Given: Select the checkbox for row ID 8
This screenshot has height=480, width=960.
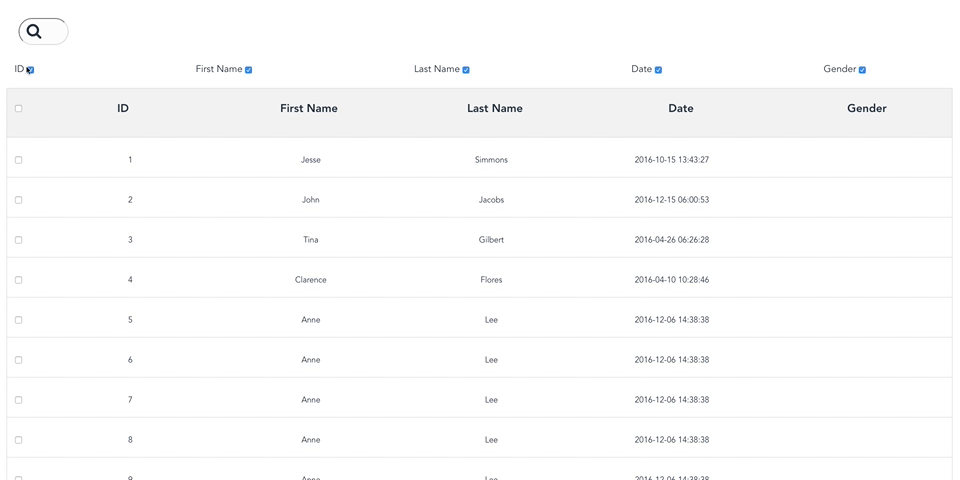Looking at the screenshot, I should 18,440.
